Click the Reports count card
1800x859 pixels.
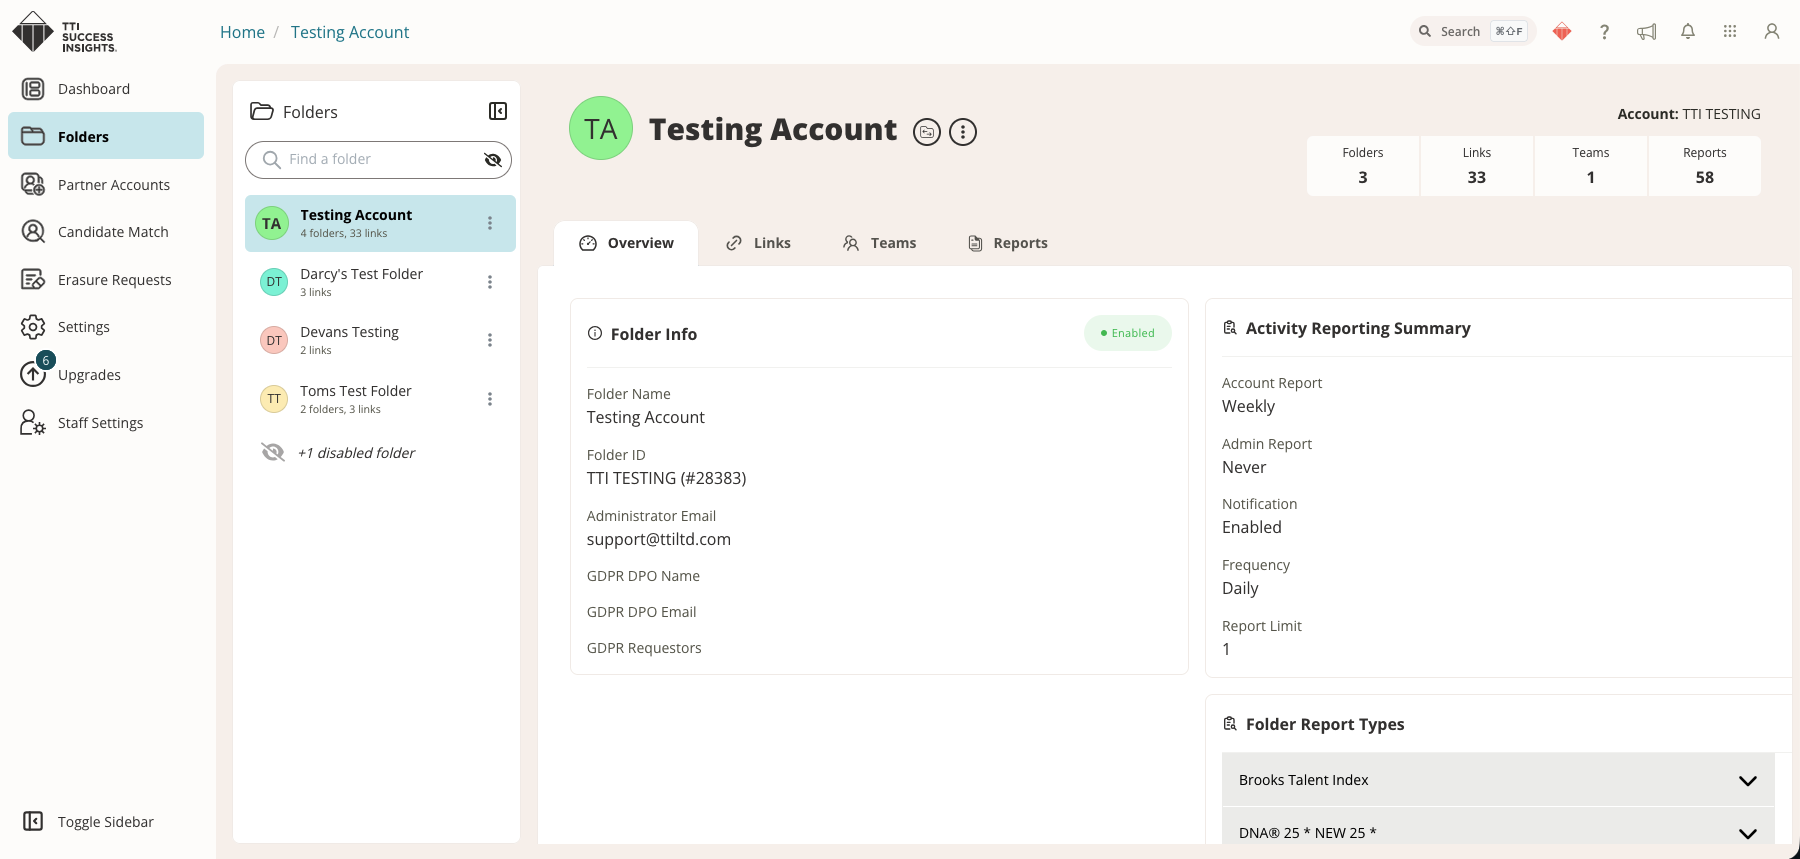[x=1705, y=166]
